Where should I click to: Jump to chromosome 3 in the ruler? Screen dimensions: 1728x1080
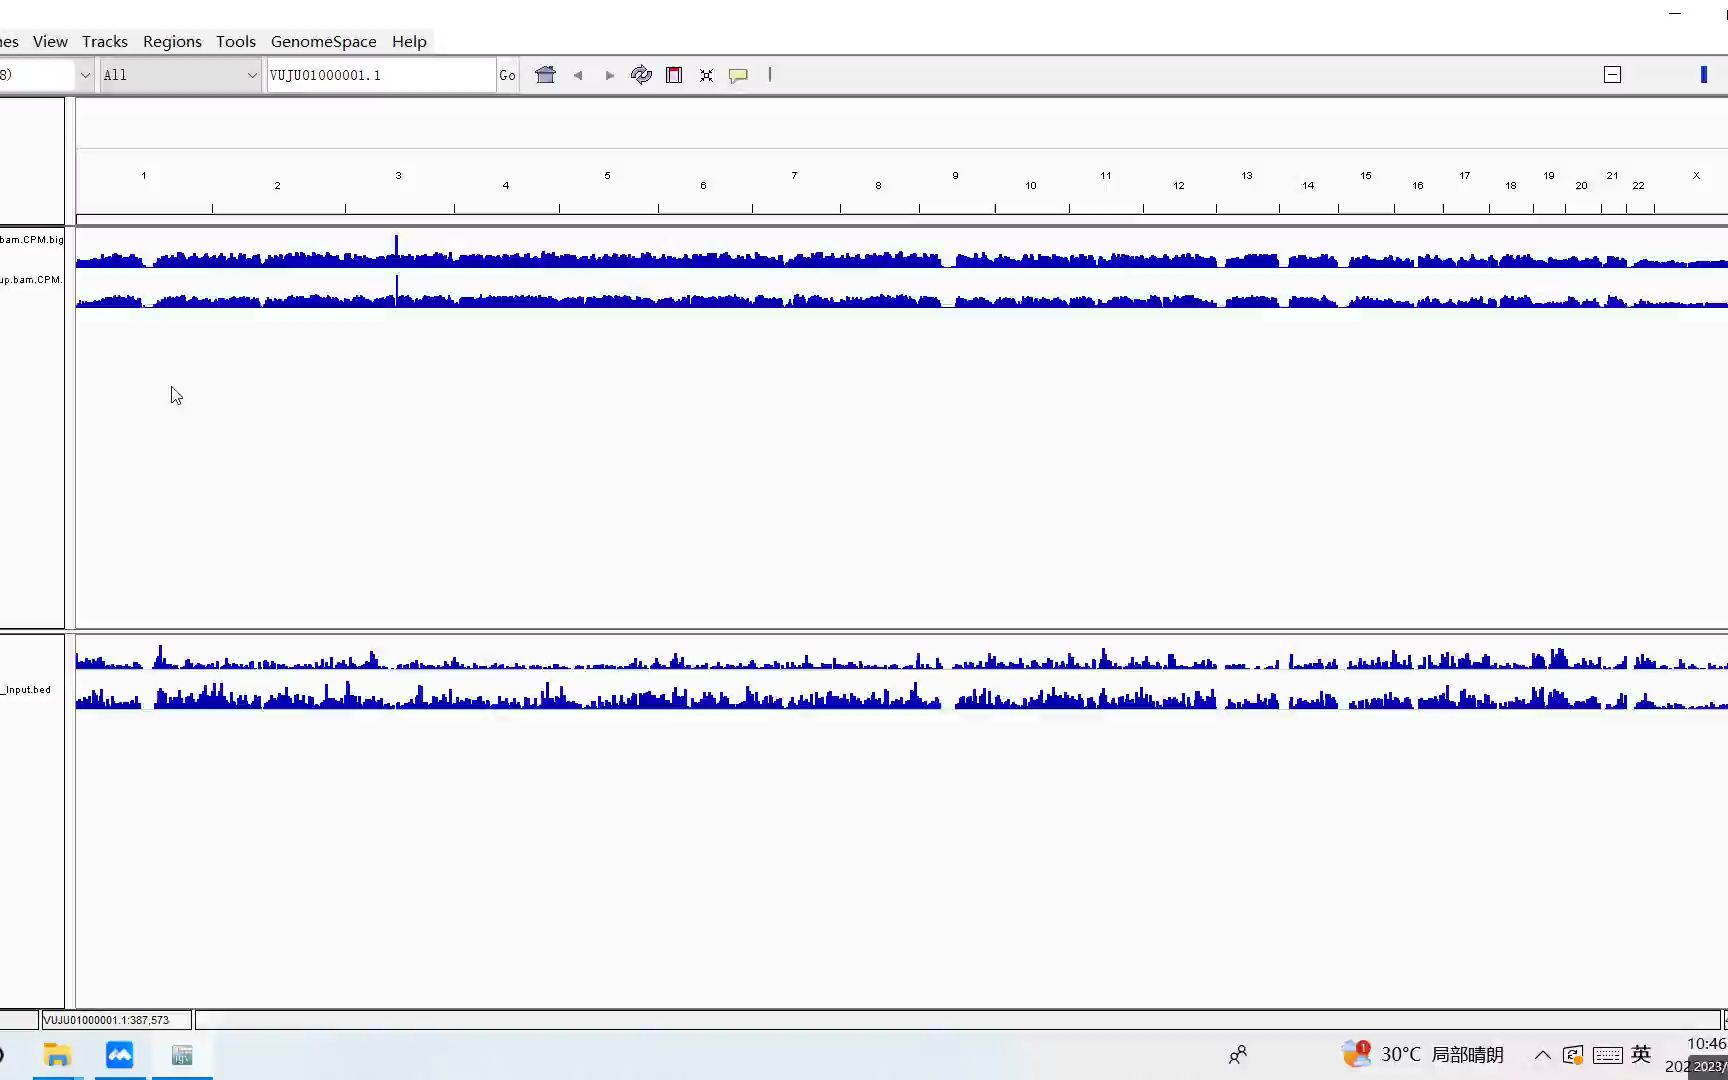click(398, 176)
